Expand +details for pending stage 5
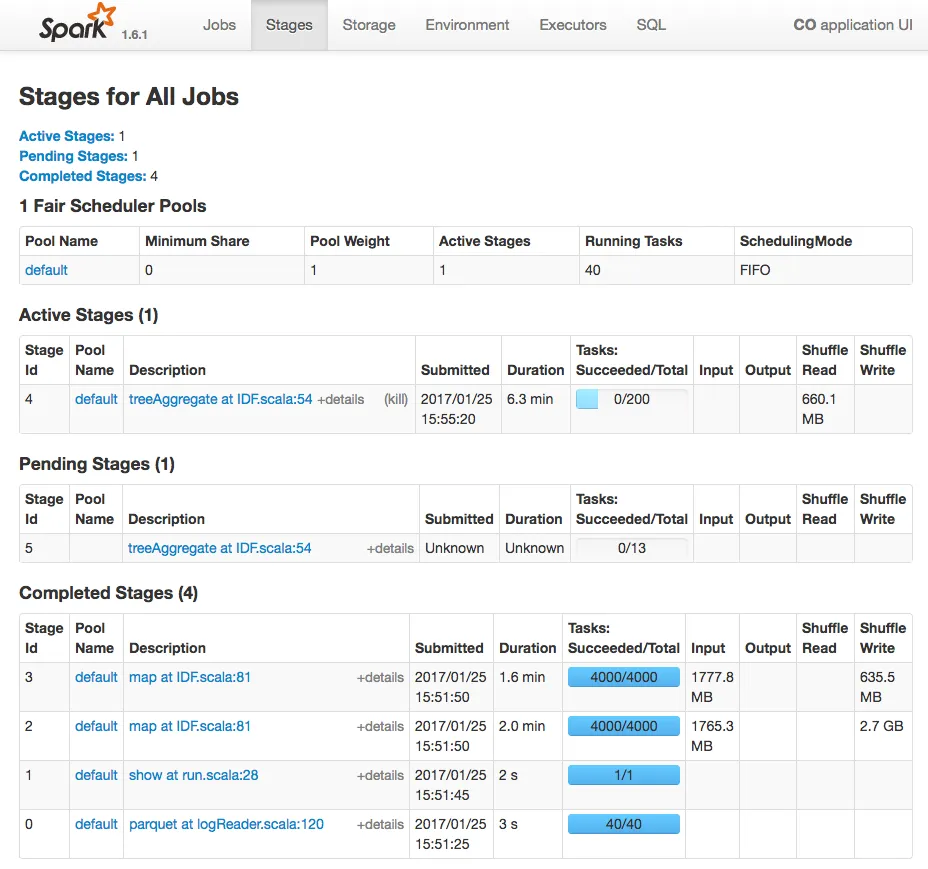928x869 pixels. [390, 548]
